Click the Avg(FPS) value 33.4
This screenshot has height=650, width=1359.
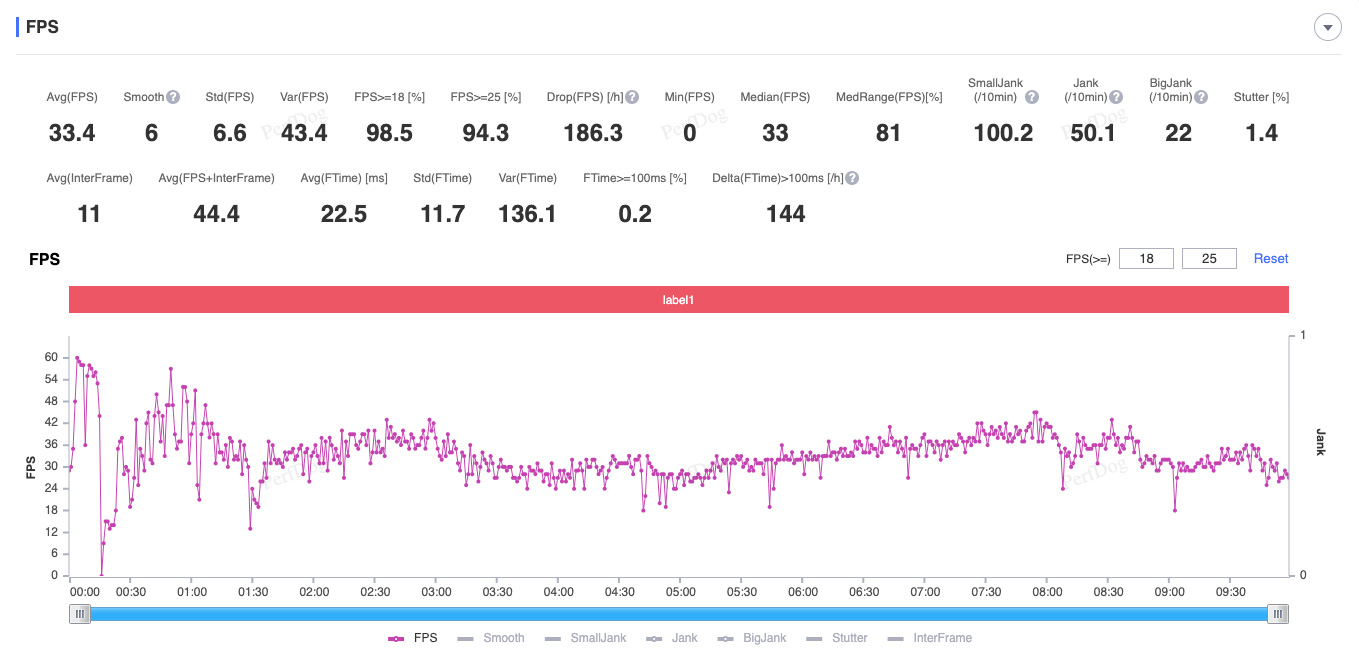(72, 133)
